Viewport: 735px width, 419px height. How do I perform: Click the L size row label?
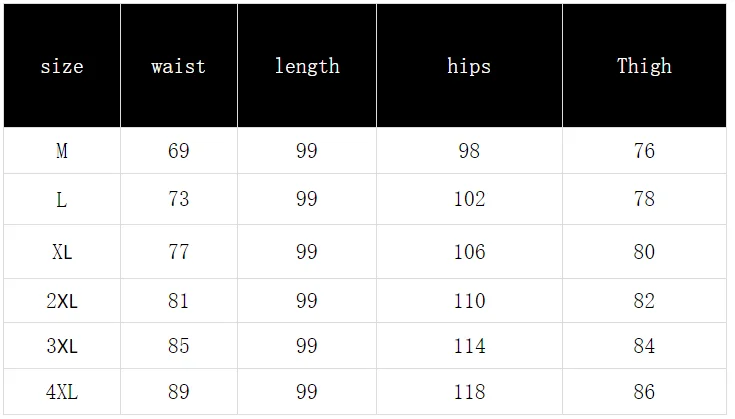point(62,199)
